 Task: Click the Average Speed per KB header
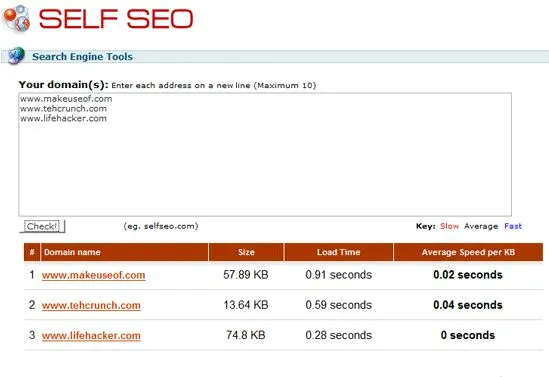pos(468,252)
